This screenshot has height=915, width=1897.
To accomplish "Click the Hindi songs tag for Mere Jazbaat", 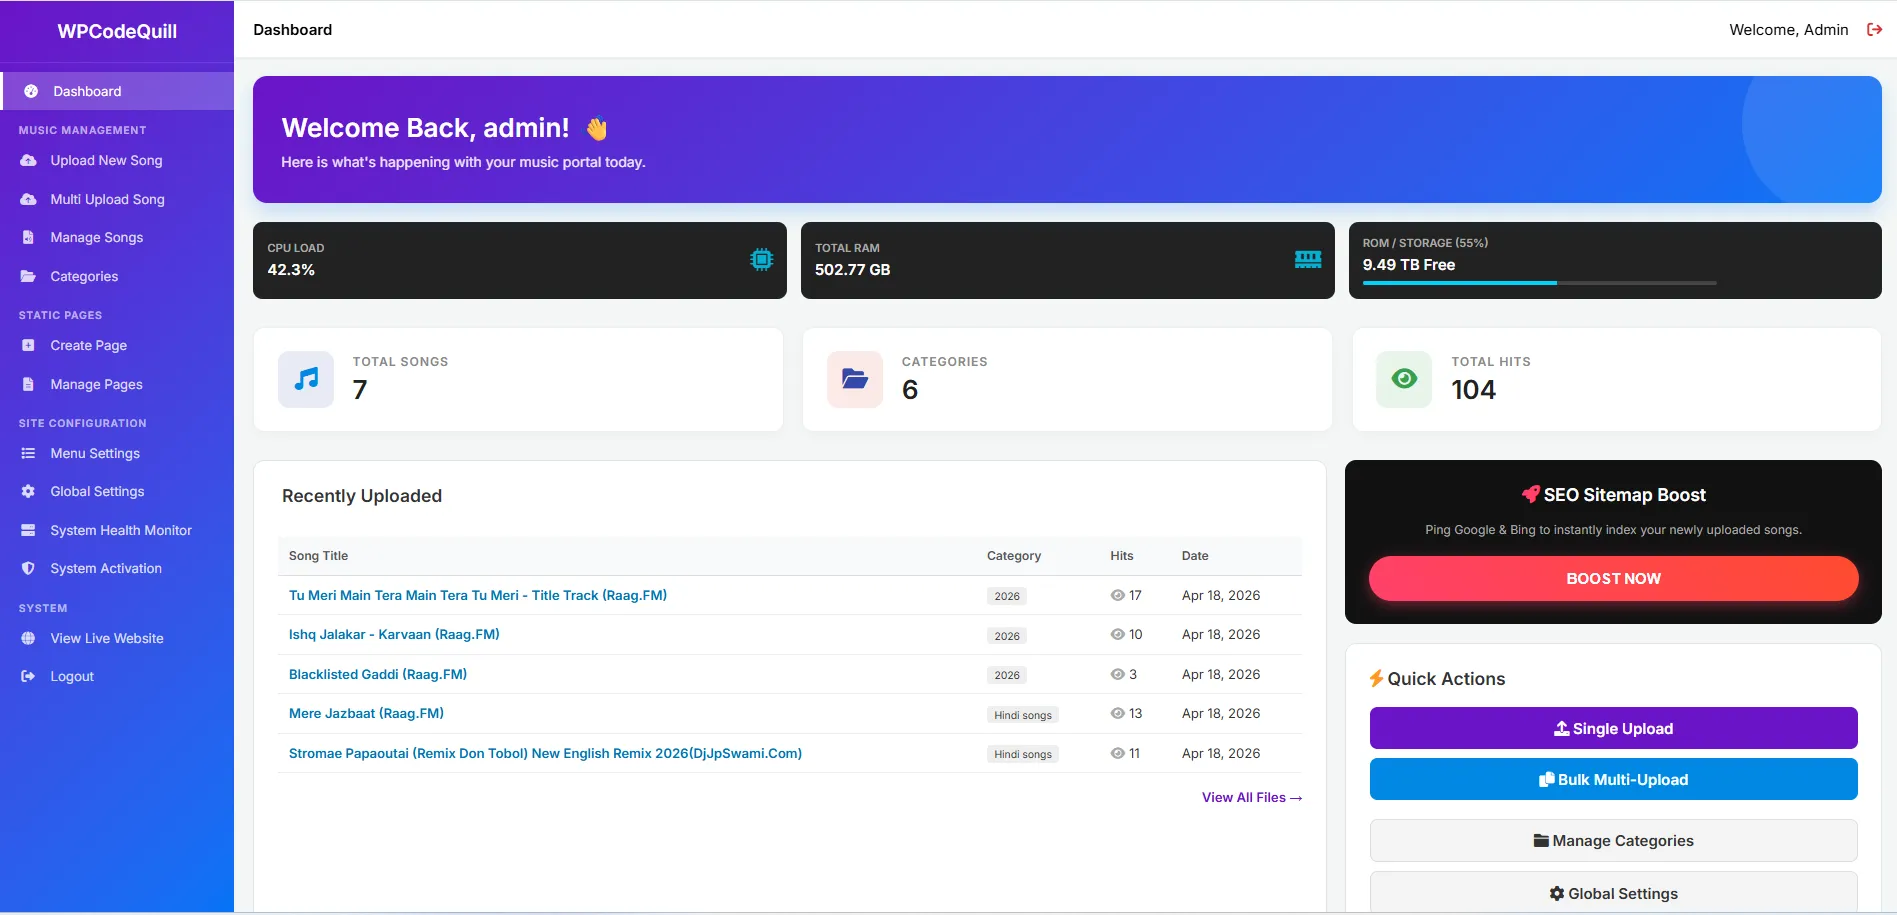I will point(1022,715).
